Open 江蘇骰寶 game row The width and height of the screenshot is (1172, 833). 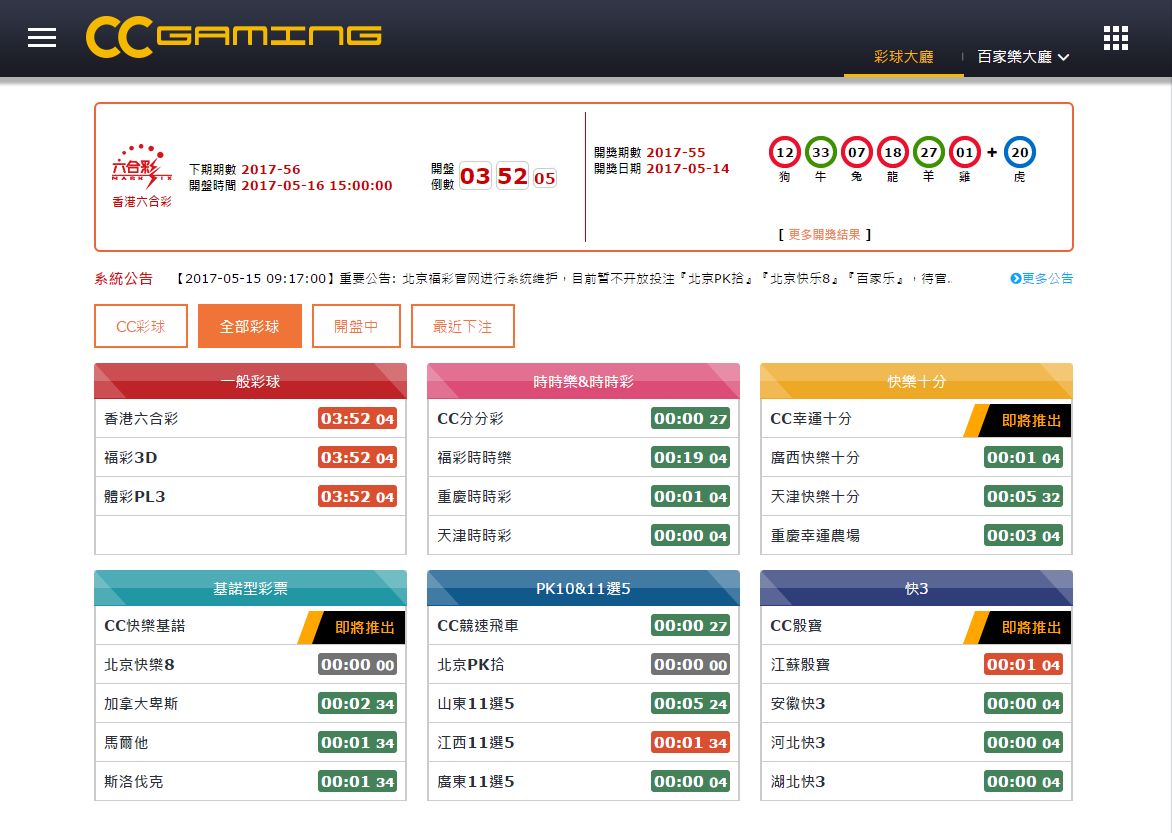[x=916, y=665]
